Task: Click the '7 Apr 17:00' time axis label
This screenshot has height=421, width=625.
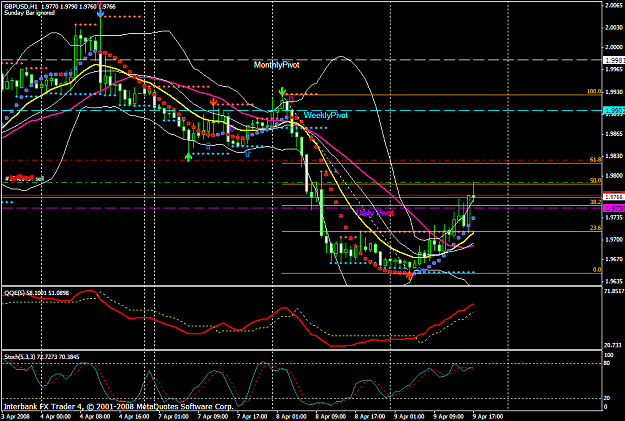Action: (x=252, y=417)
